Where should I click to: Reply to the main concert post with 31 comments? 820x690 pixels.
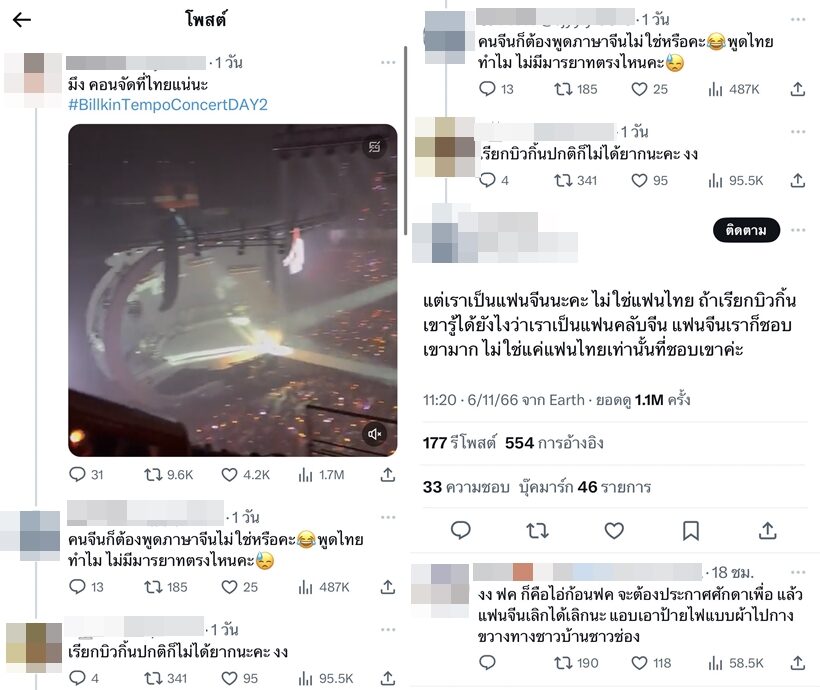(77, 474)
